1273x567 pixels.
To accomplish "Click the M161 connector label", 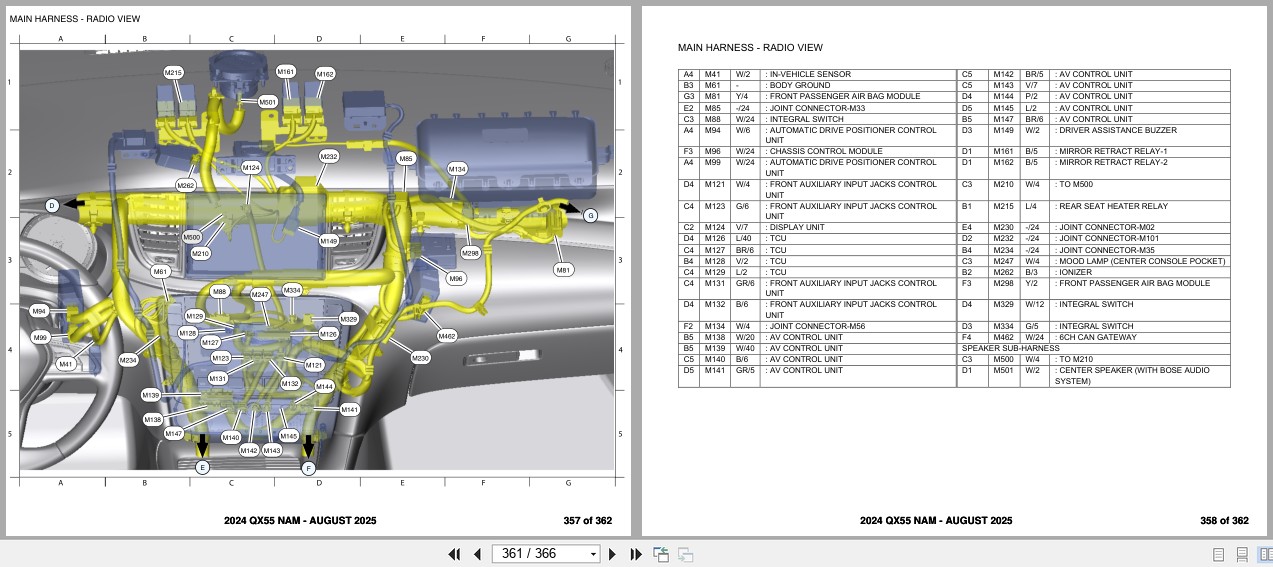I will 286,71.
